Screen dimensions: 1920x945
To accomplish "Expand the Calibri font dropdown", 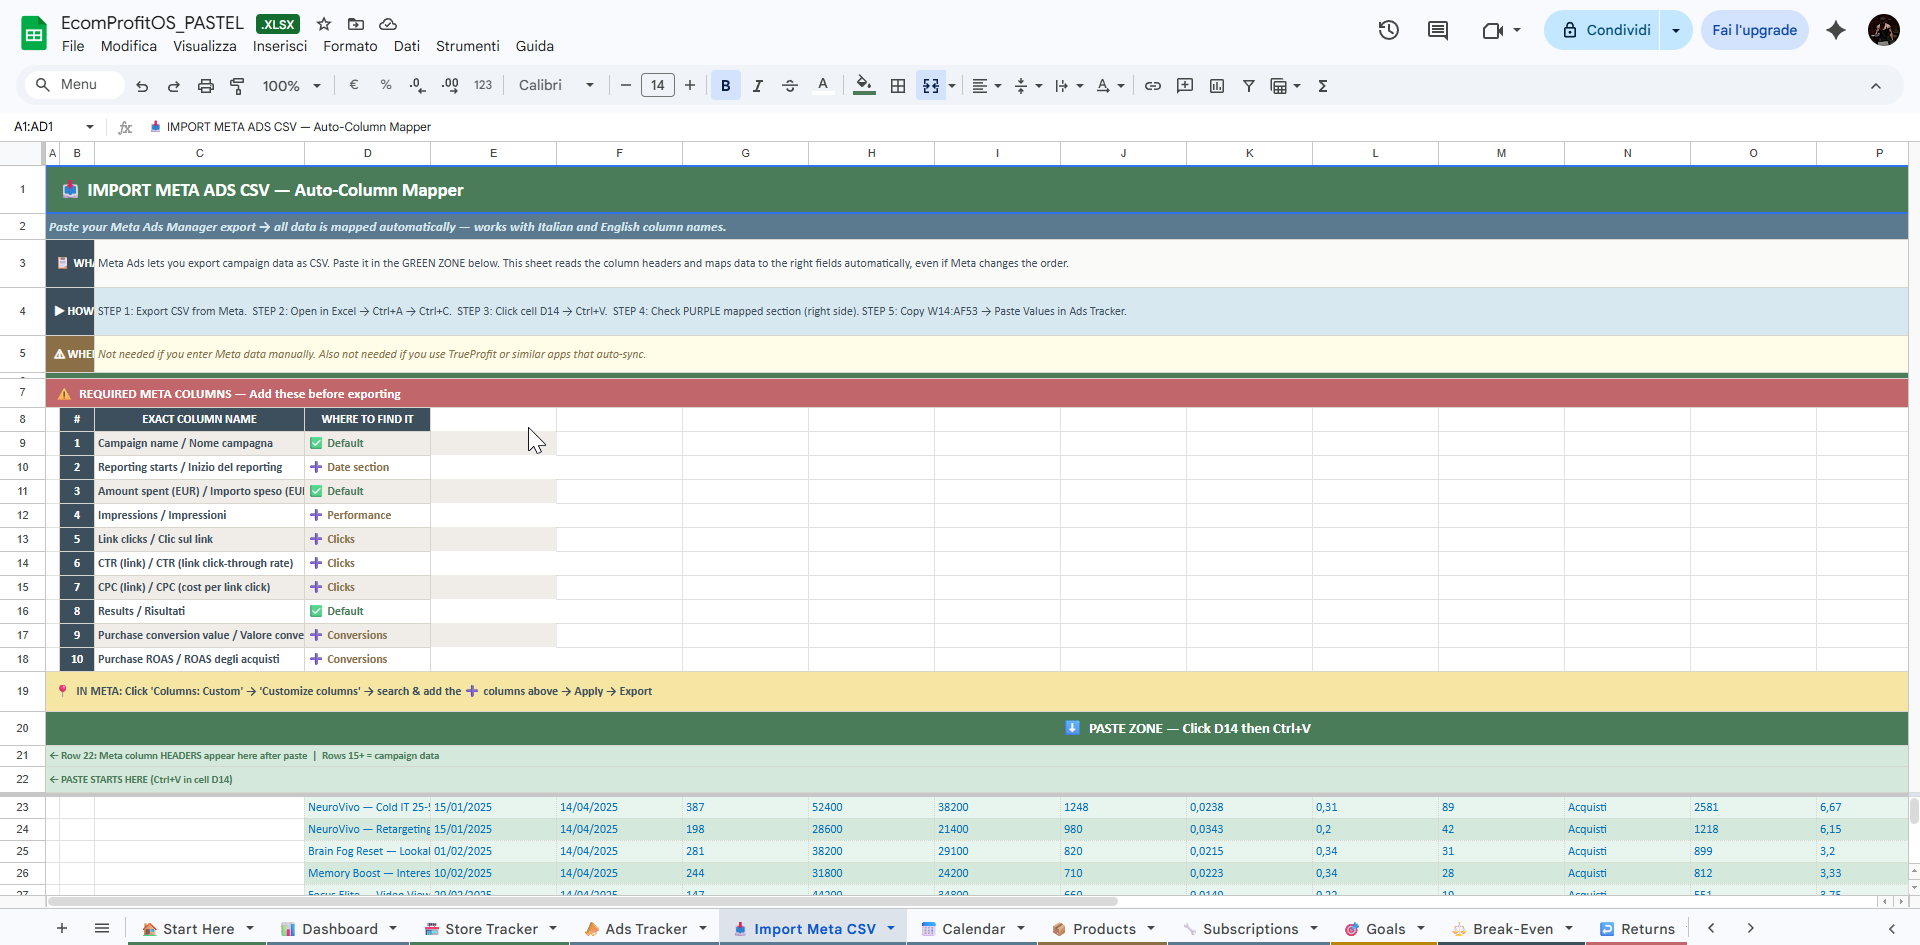I will 556,86.
